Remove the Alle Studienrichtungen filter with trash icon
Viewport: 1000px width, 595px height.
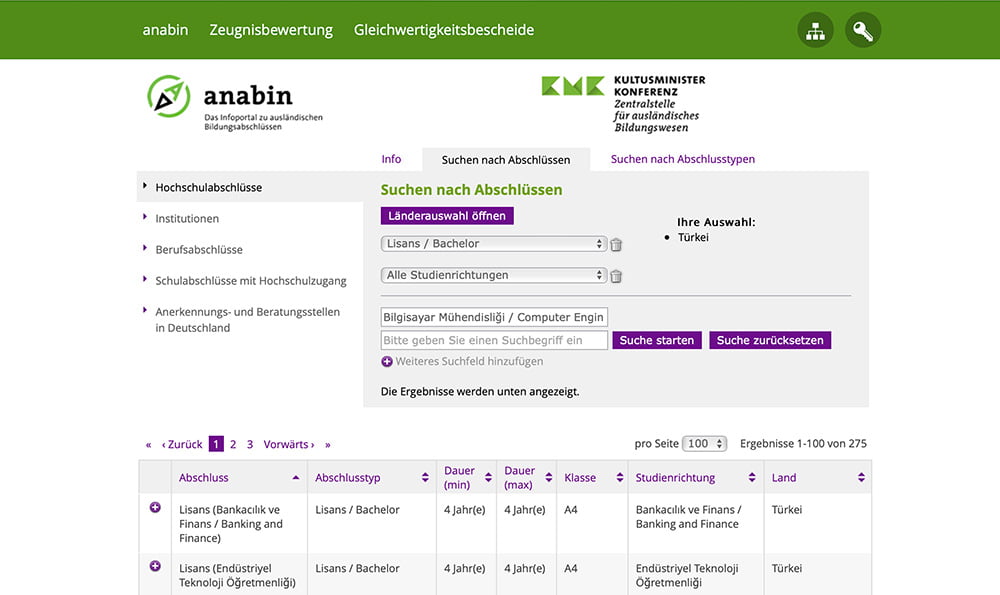click(x=616, y=277)
